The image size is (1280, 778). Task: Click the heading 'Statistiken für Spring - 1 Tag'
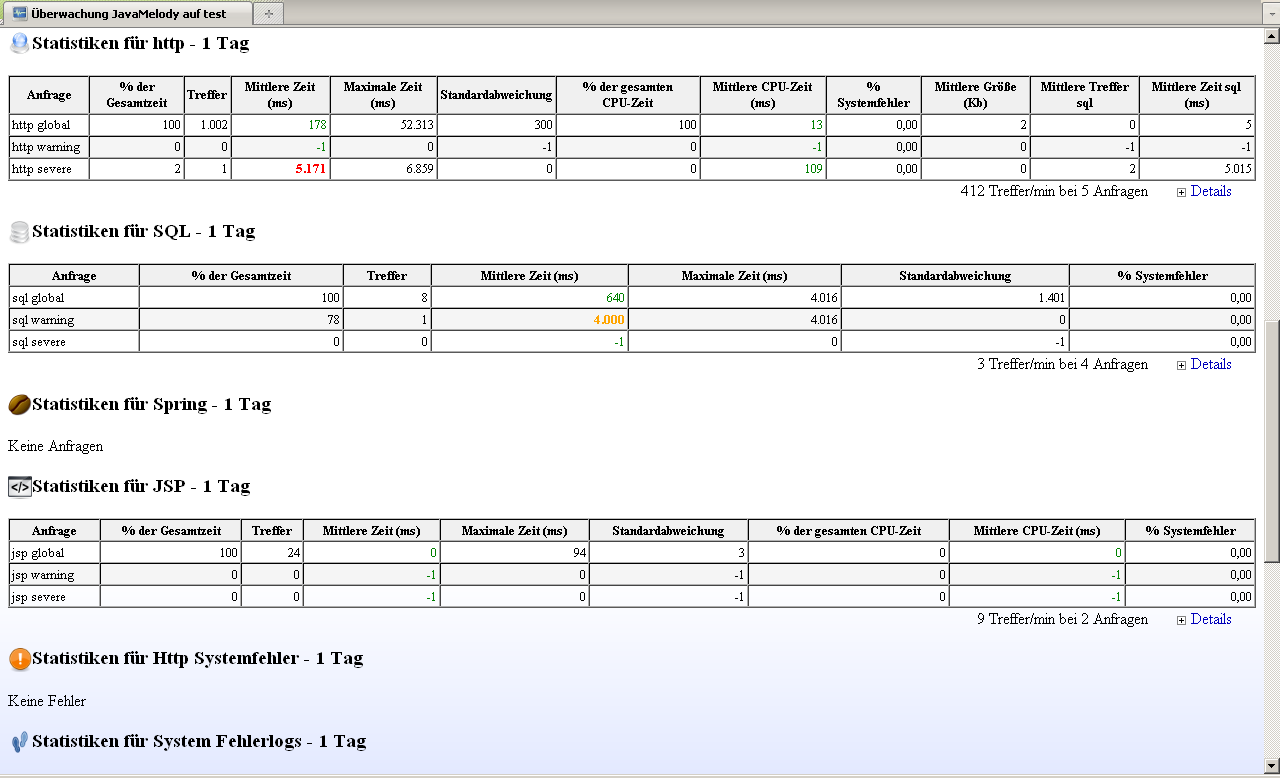152,404
